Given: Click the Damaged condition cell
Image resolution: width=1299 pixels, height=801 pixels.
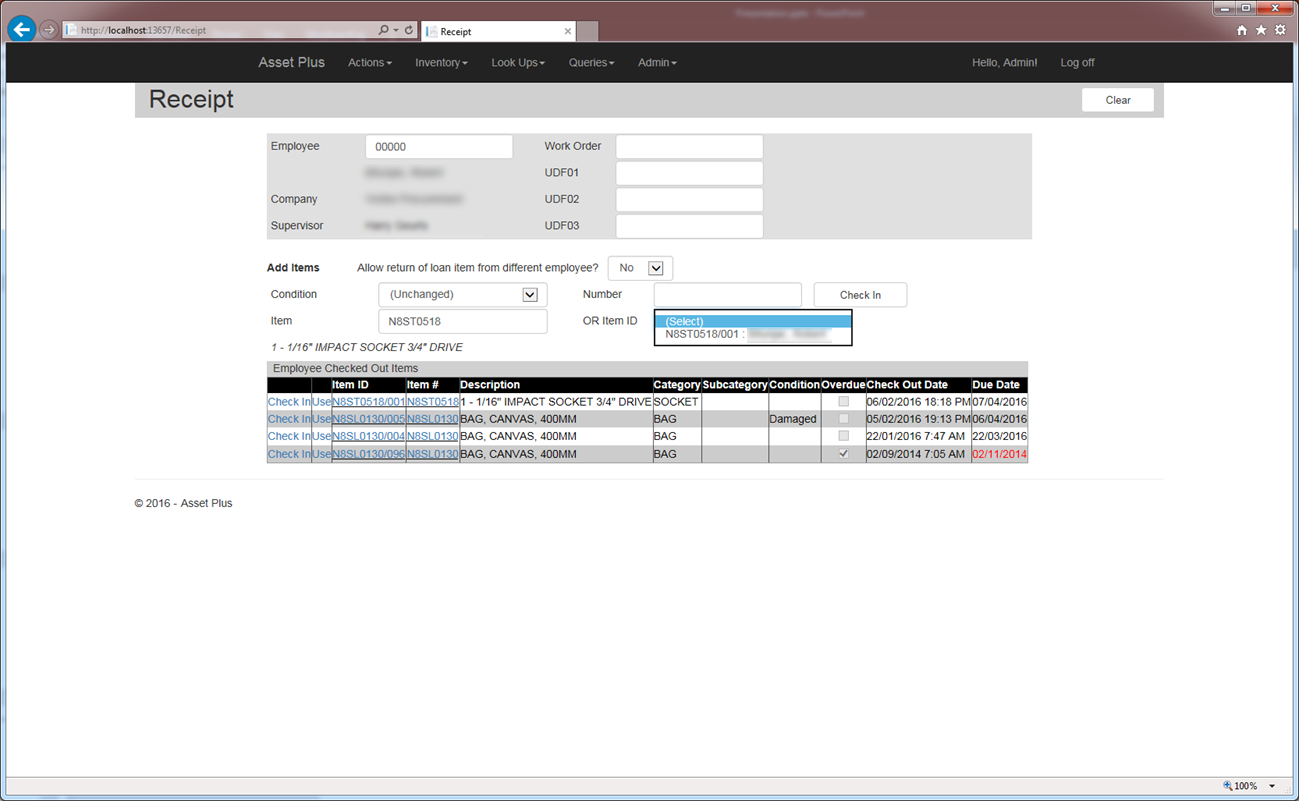Looking at the screenshot, I should [x=793, y=419].
